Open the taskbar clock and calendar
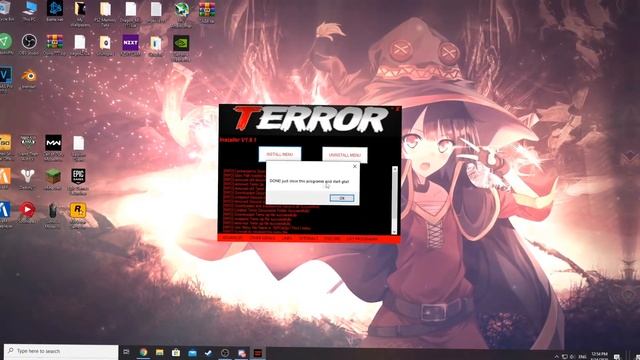This screenshot has height=360, width=640. point(599,356)
